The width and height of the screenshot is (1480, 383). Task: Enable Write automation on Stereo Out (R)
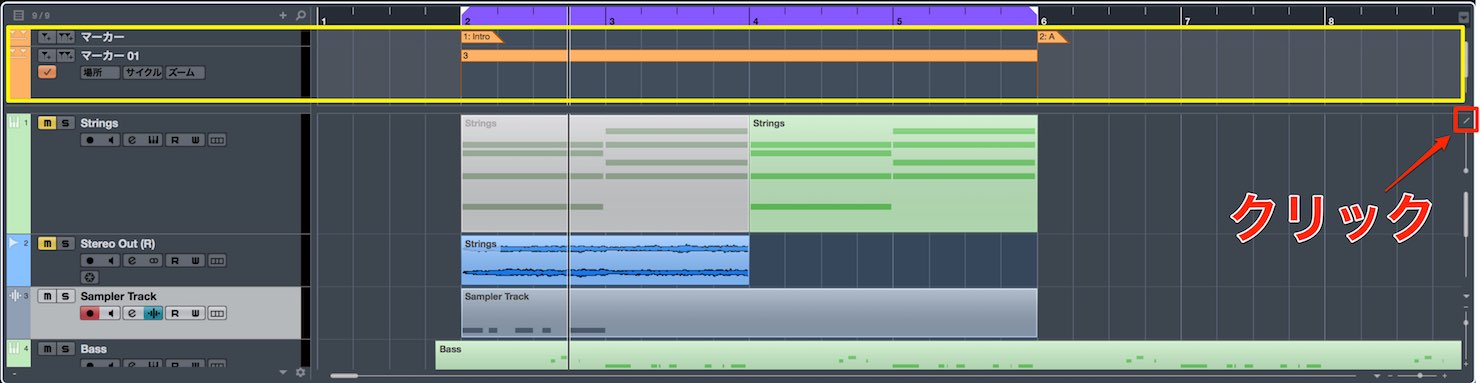click(196, 261)
